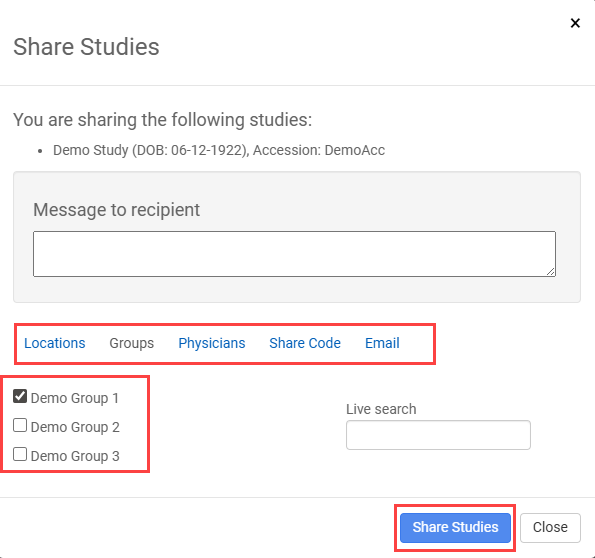
Task: Click the Live search label
Action: (x=381, y=409)
